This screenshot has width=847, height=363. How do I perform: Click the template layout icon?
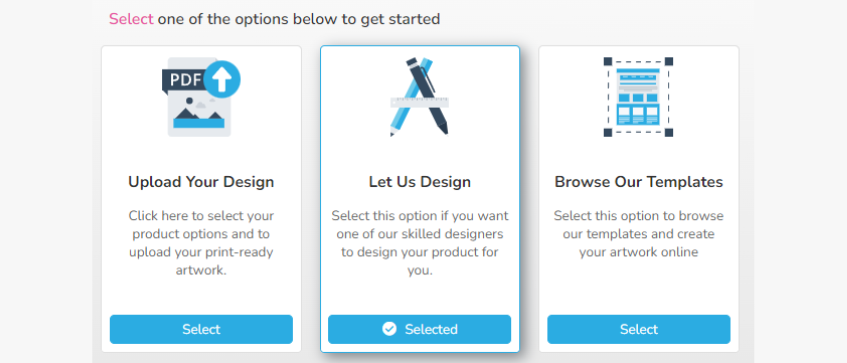pos(638,97)
